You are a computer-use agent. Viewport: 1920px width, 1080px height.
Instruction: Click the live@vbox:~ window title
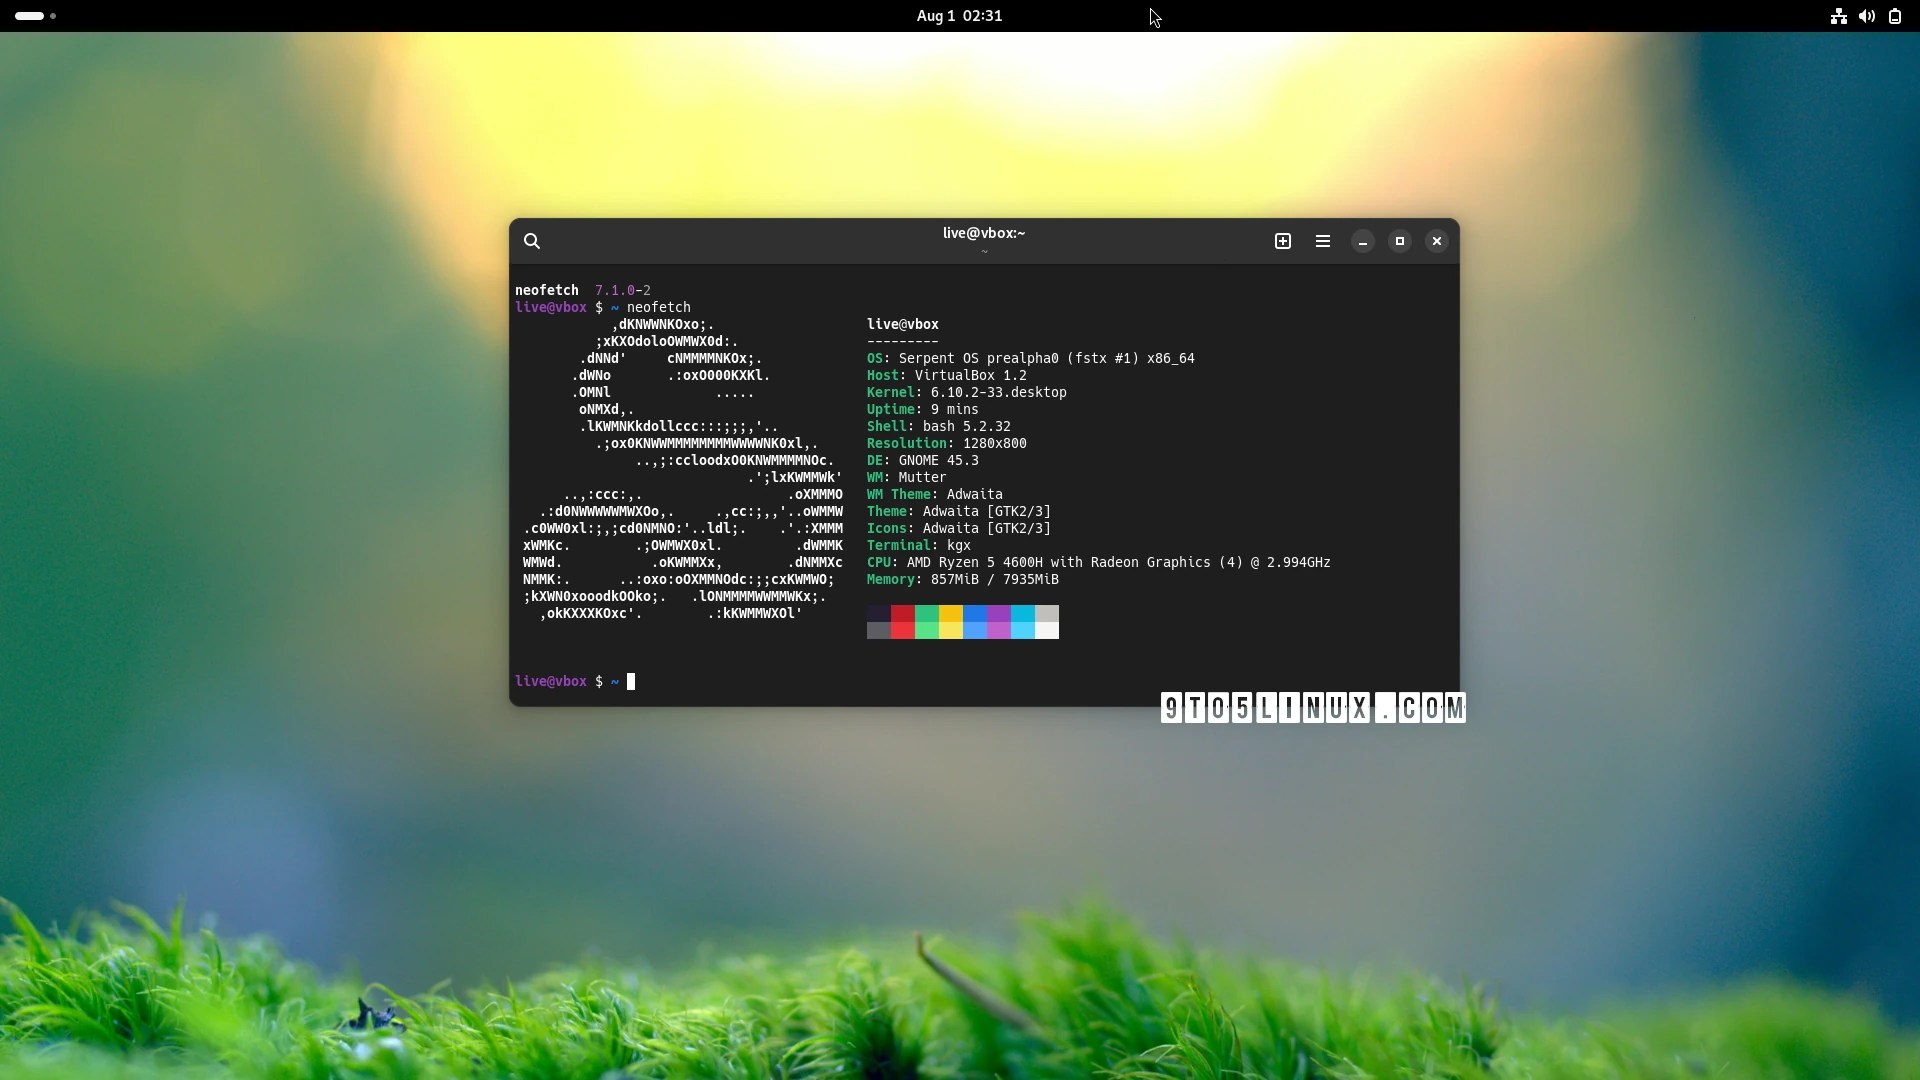pyautogui.click(x=983, y=233)
